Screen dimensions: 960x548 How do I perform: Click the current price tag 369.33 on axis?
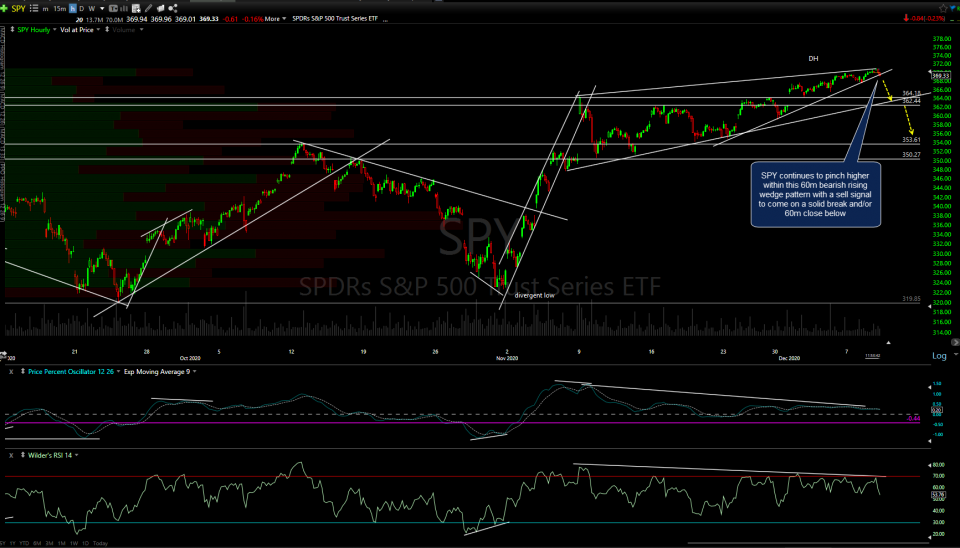coord(941,76)
